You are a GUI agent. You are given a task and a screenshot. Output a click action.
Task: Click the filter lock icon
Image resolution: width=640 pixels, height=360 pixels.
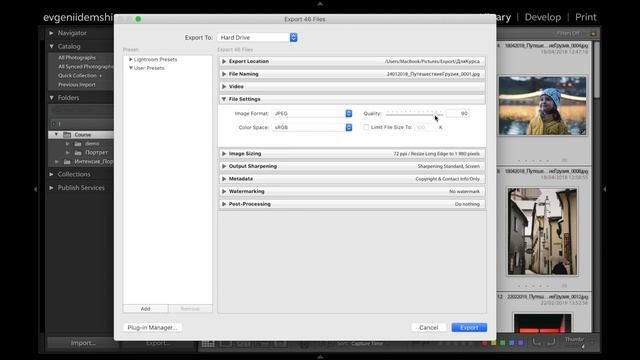(x=593, y=33)
